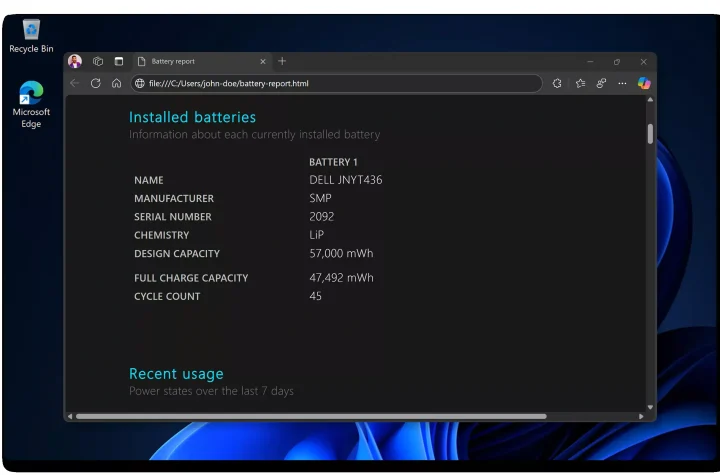720x475 pixels.
Task: Click the Copilot icon in Edge toolbar
Action: pos(644,84)
